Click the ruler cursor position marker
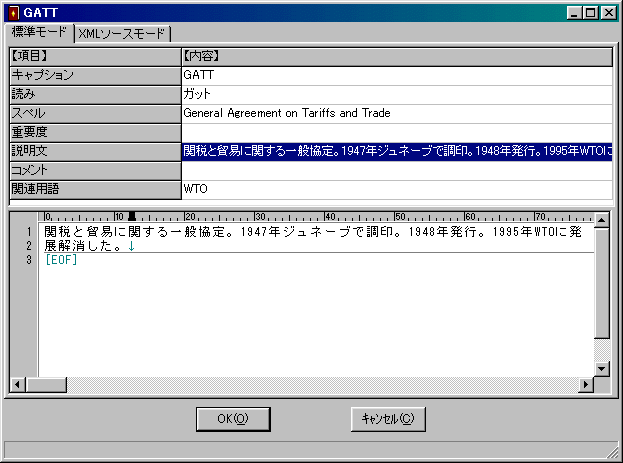Screen dimensions: 623x463 (131, 216)
